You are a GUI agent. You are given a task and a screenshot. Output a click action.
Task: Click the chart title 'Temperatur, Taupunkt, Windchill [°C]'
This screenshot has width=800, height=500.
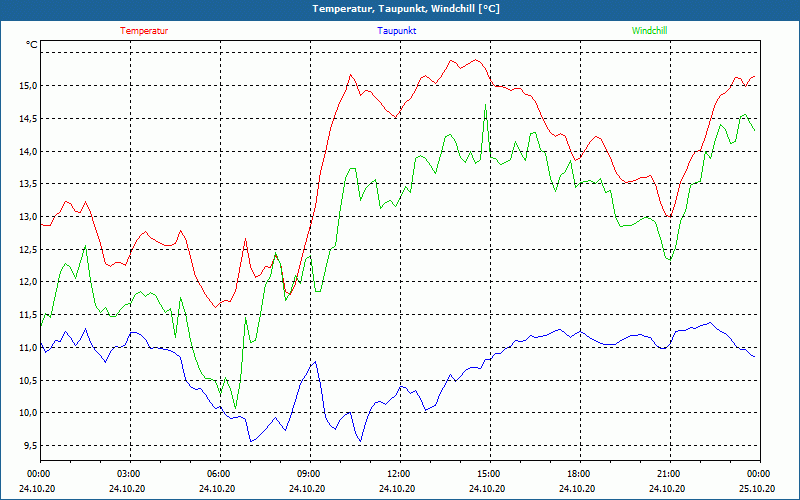[x=406, y=9]
